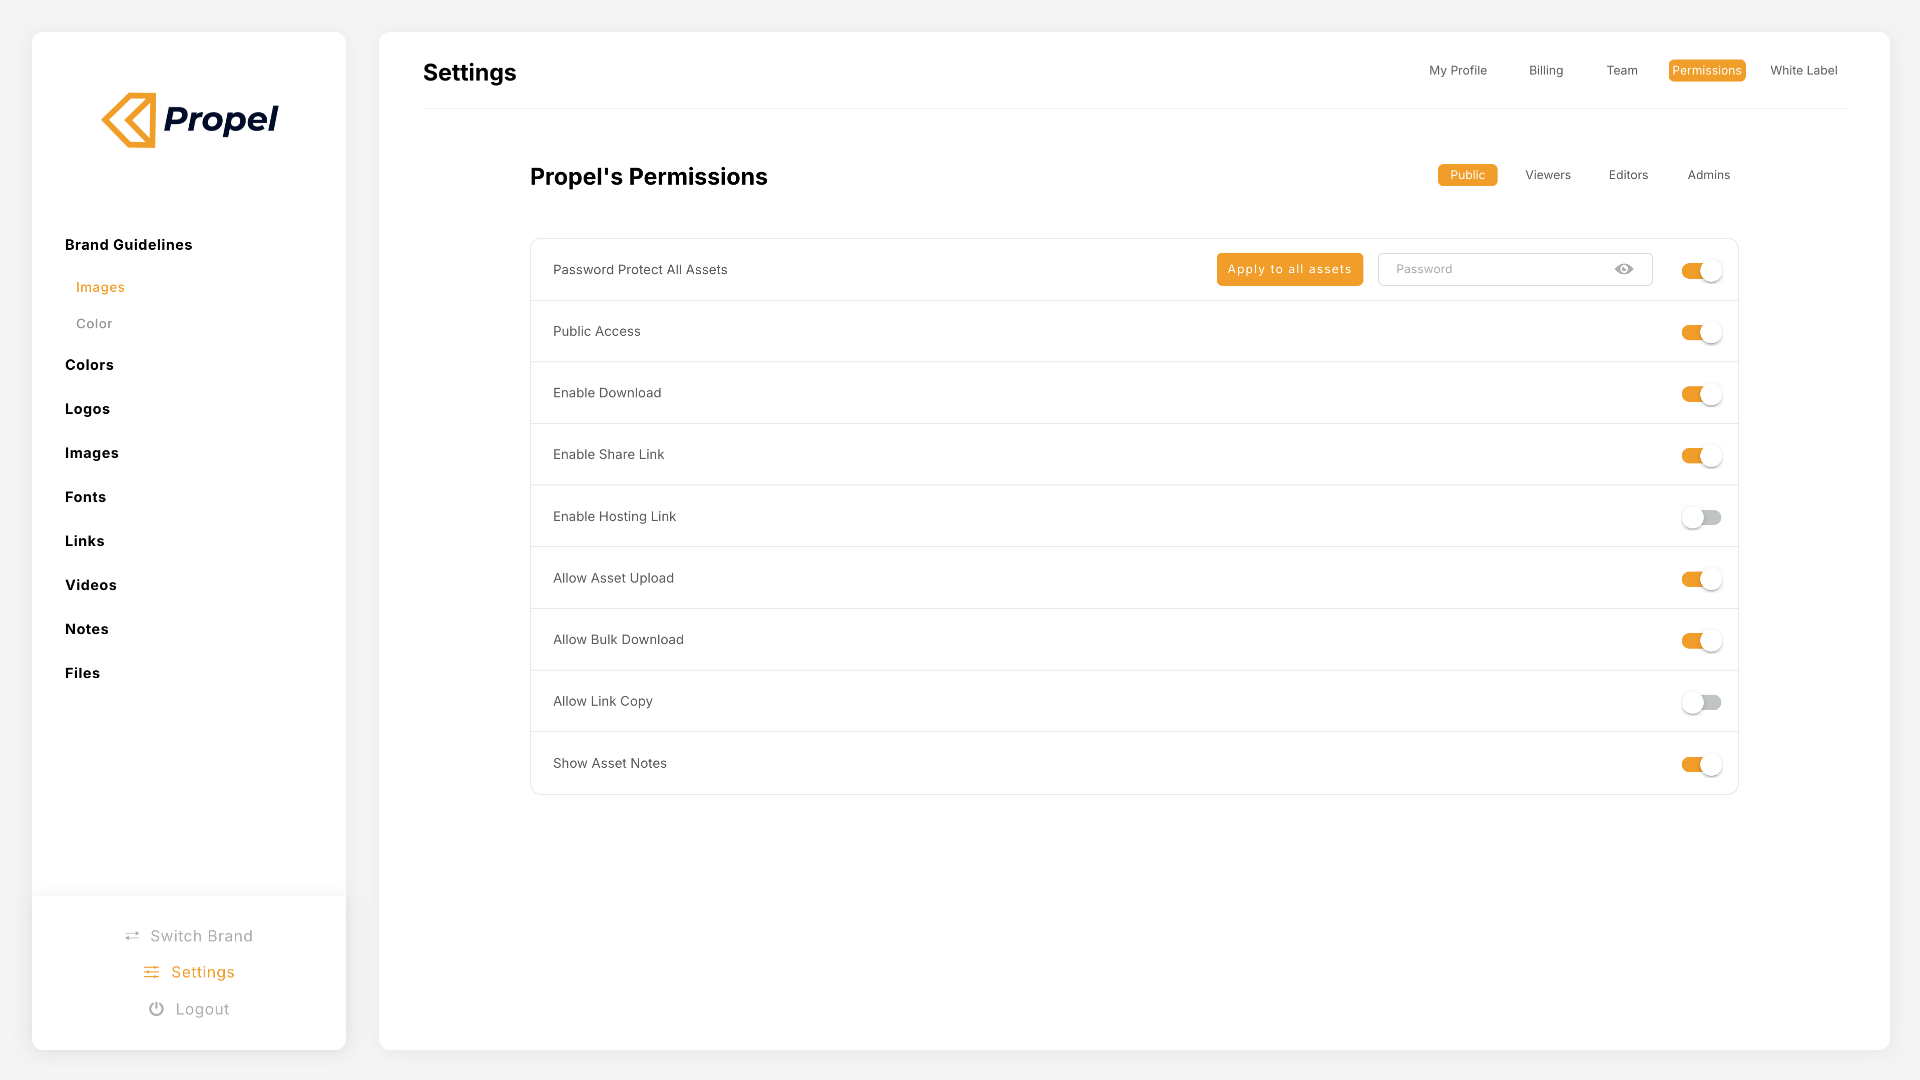Select the Admins permissions tab
This screenshot has width=1920, height=1080.
(x=1708, y=175)
